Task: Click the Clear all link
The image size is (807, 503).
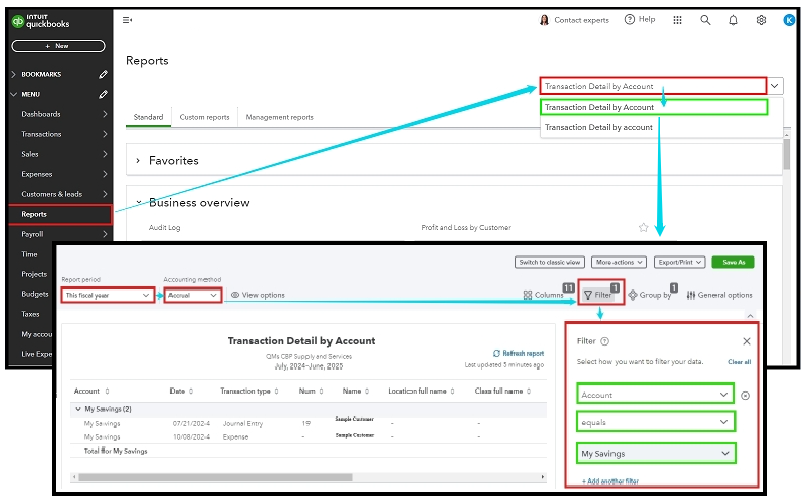Action: 740,362
